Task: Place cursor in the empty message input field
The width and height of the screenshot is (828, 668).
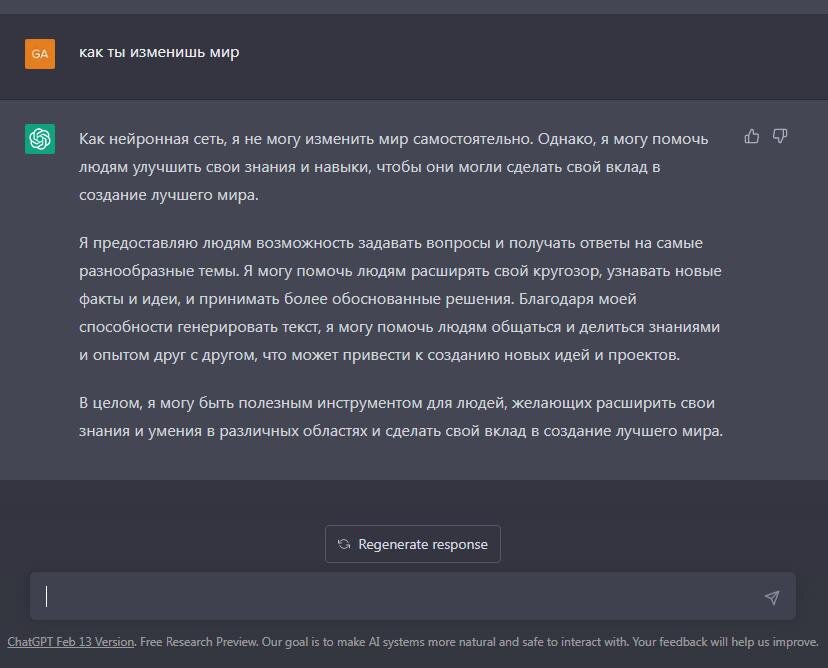Action: coord(400,596)
